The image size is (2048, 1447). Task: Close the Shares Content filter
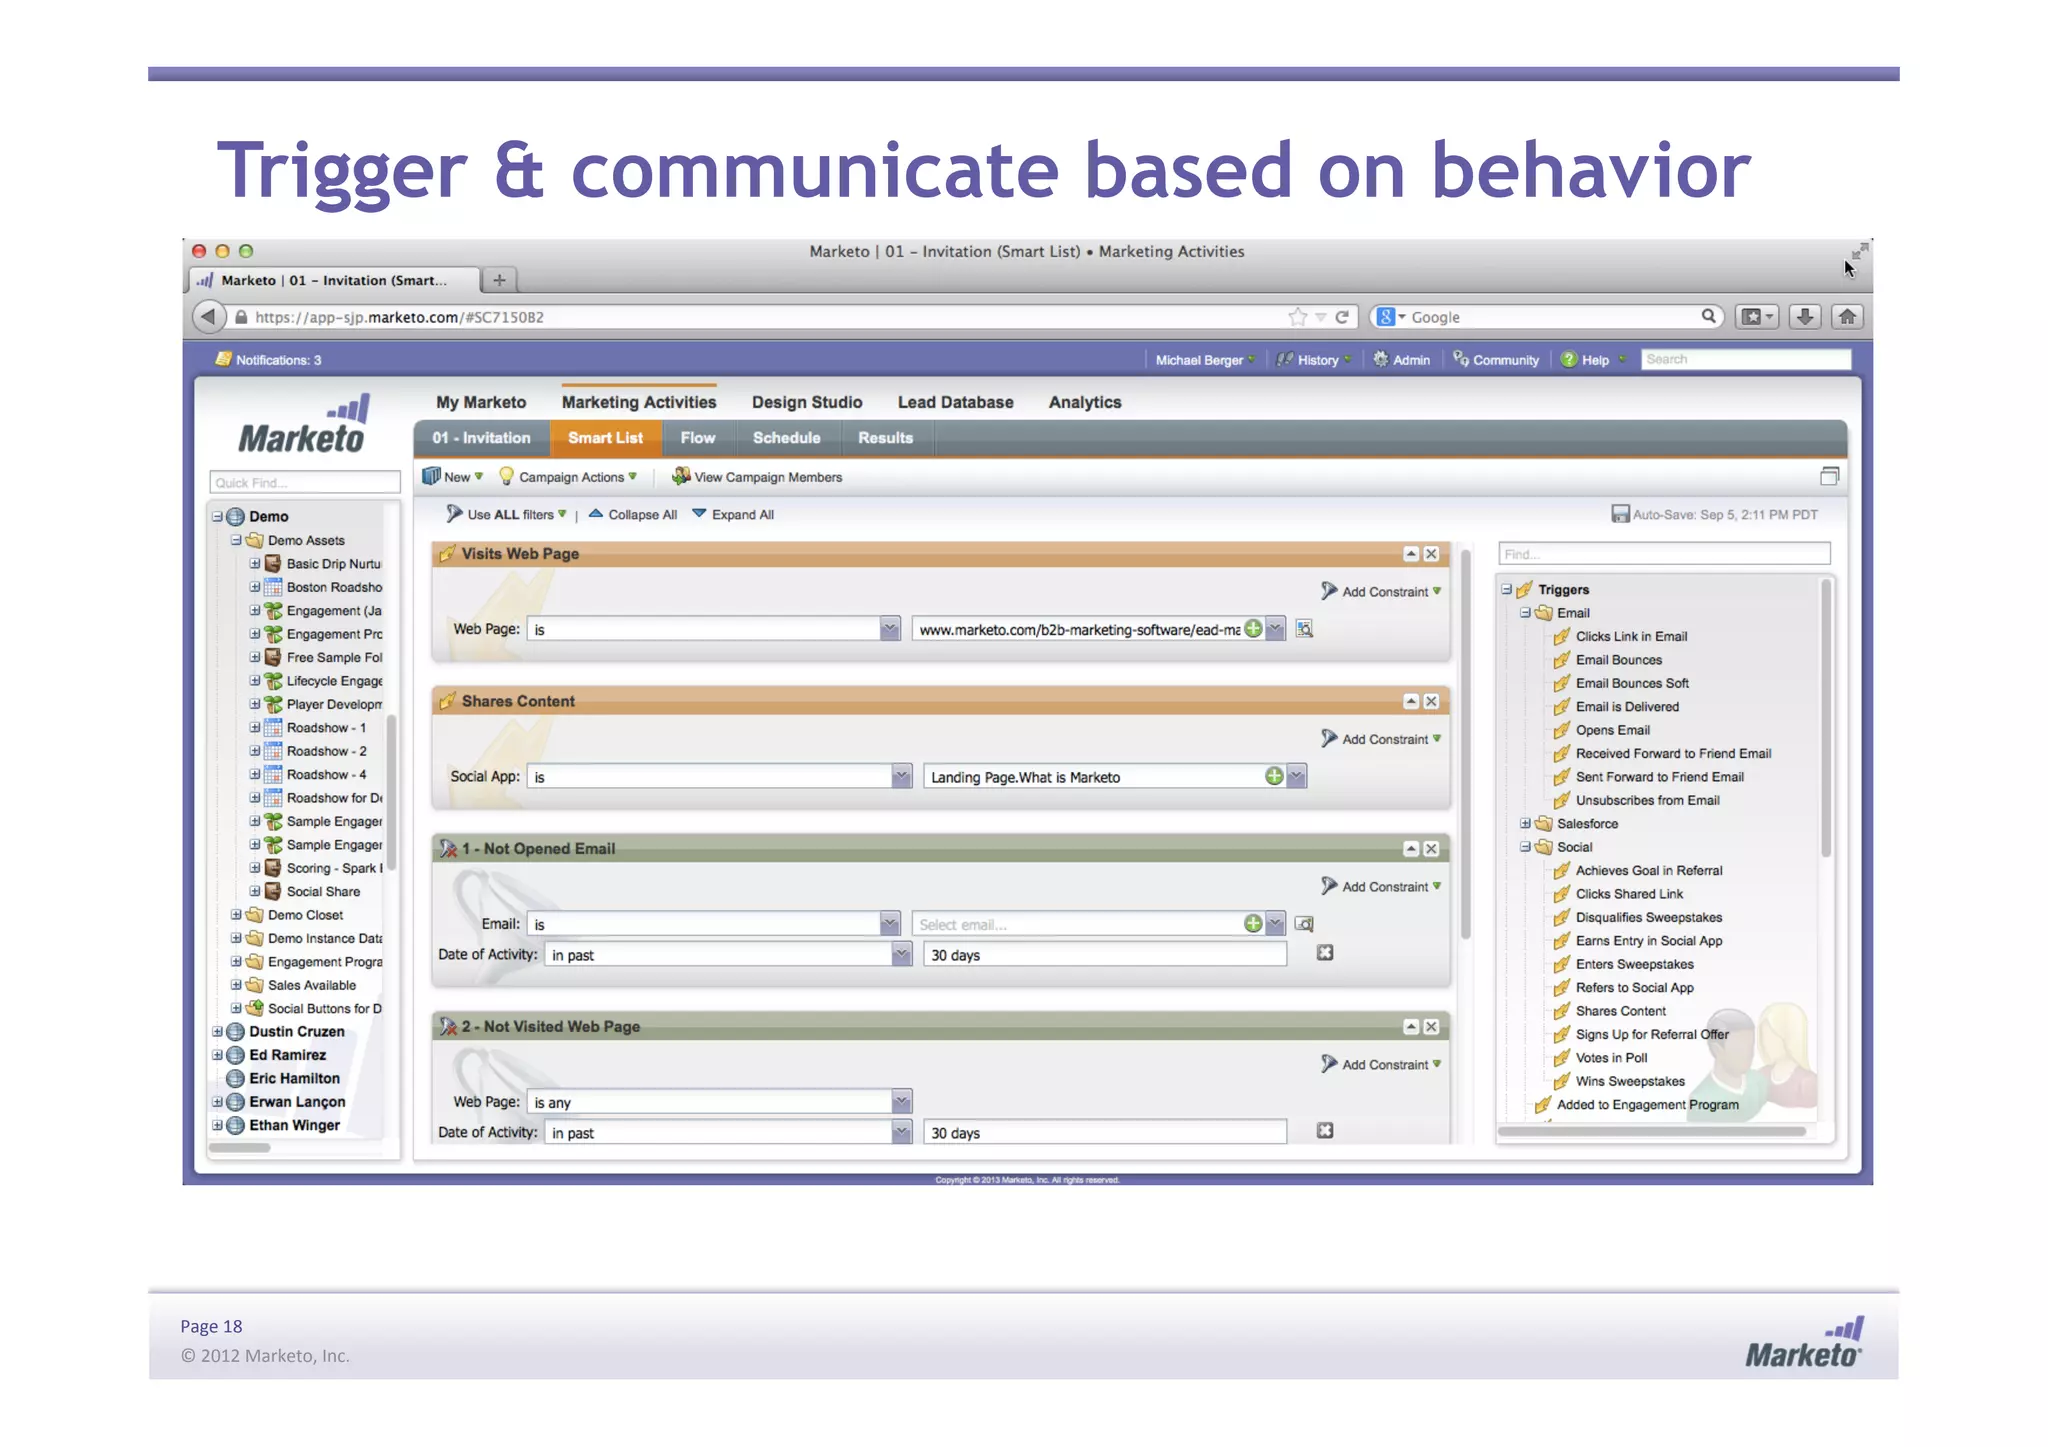1431,701
